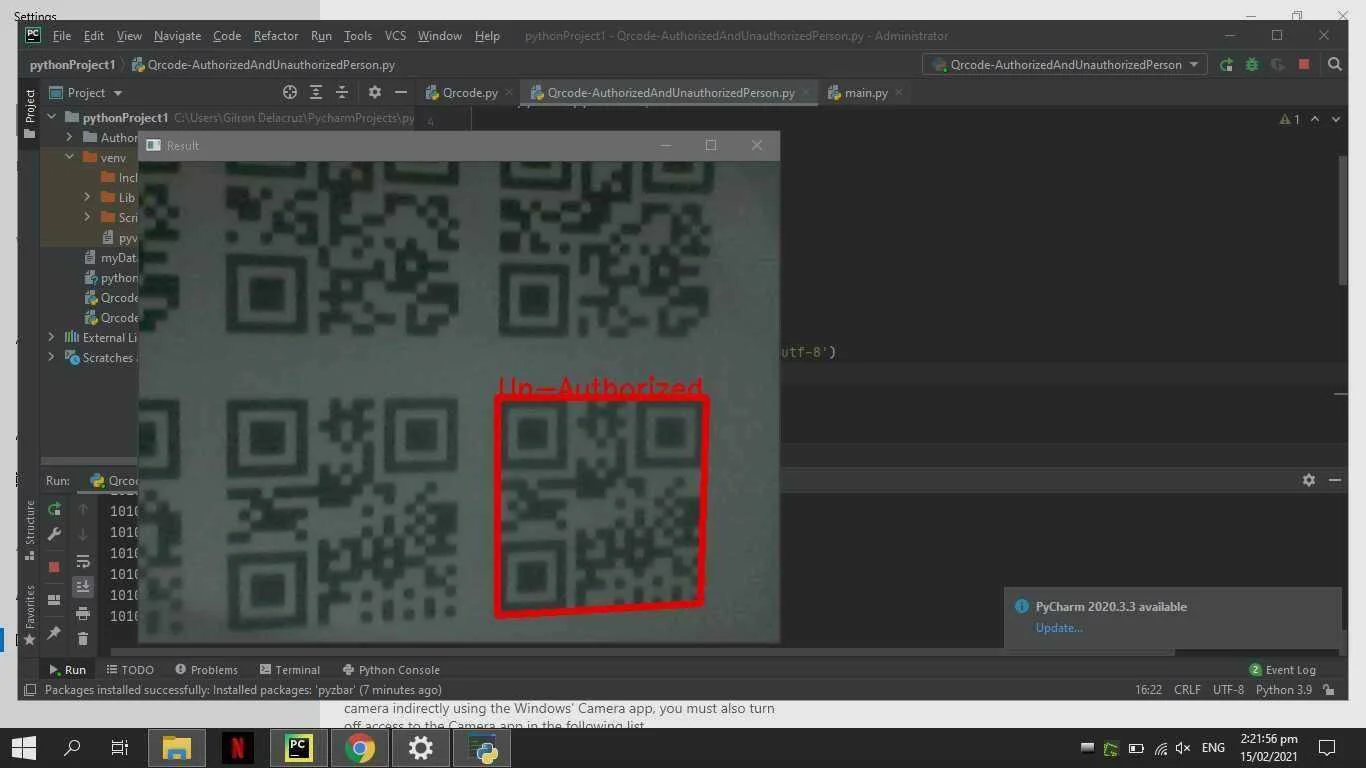Rerun the script in Run panel
Image resolution: width=1366 pixels, height=768 pixels.
[x=54, y=509]
